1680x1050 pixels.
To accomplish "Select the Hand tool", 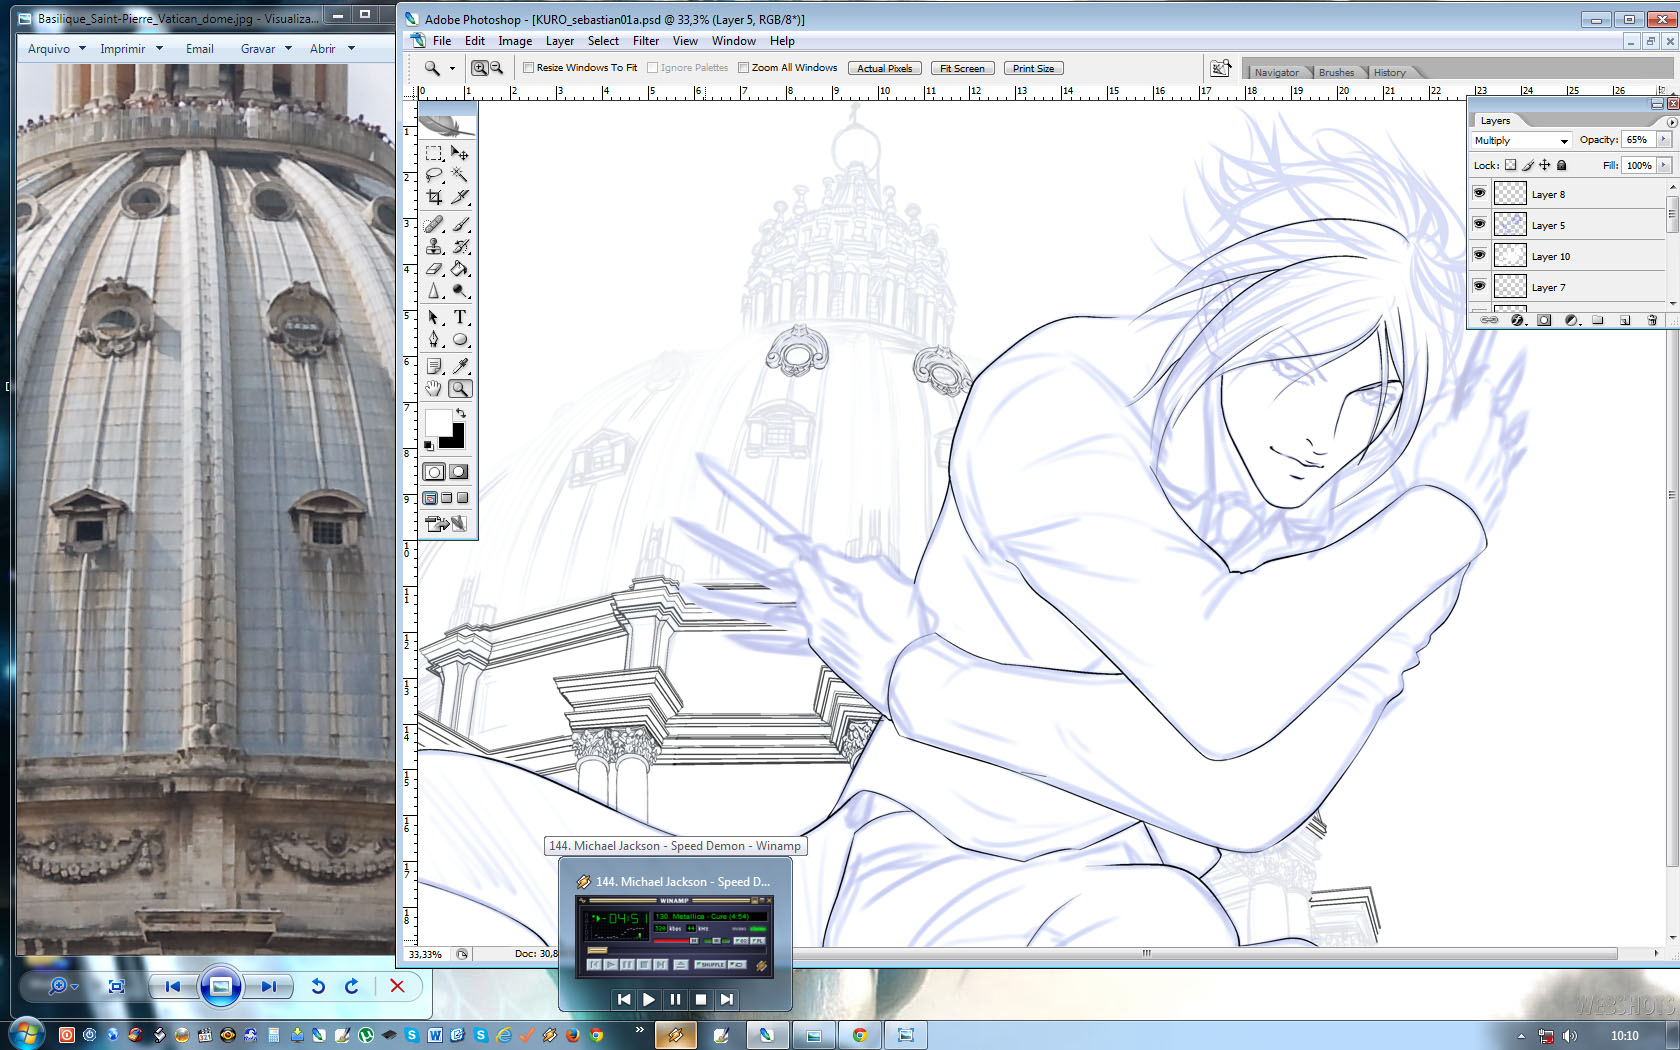I will [x=434, y=388].
